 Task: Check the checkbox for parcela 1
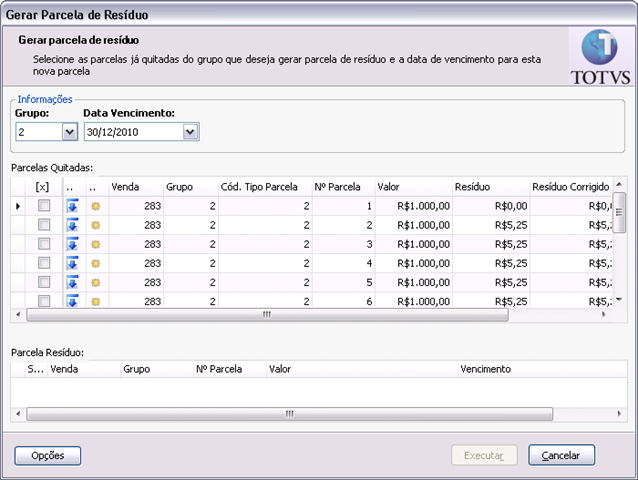(x=44, y=205)
